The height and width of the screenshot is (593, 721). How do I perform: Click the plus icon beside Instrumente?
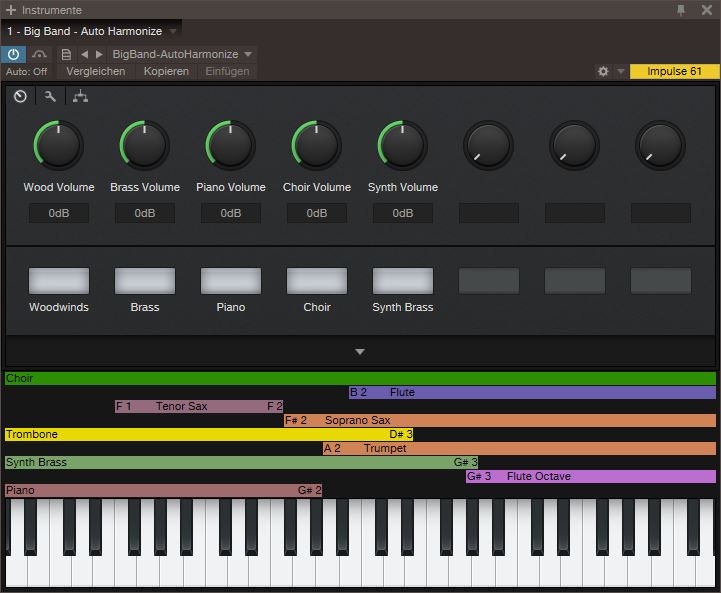[x=11, y=10]
